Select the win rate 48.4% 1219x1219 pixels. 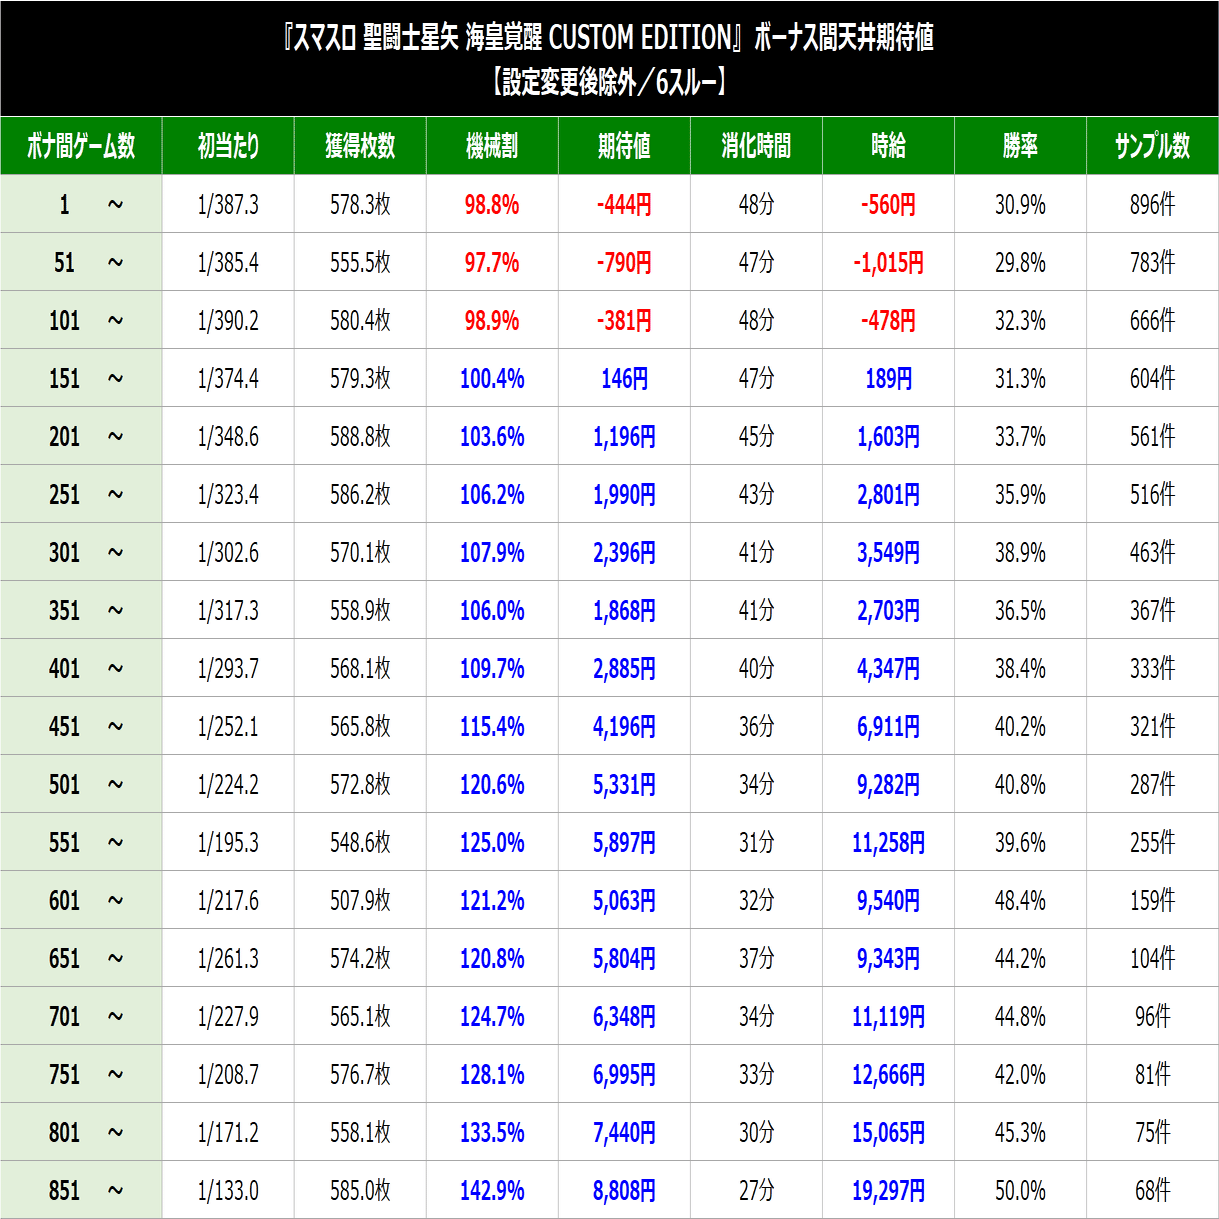[1020, 901]
